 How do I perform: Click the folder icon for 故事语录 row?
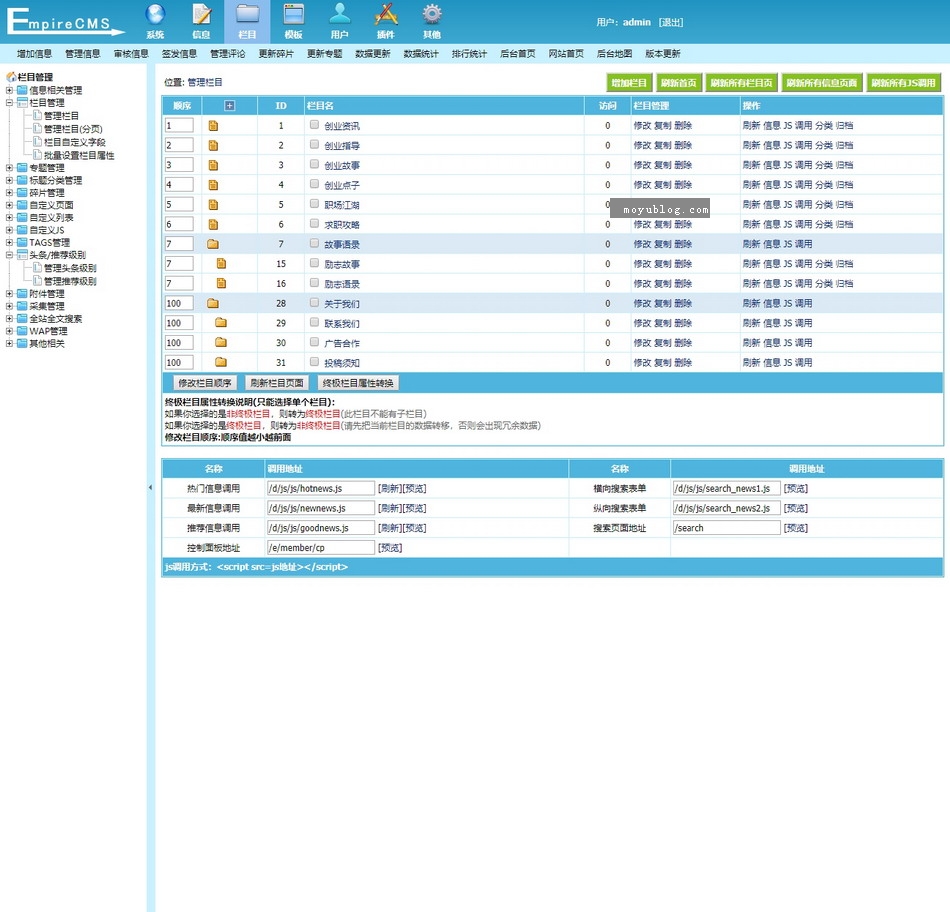coord(213,244)
